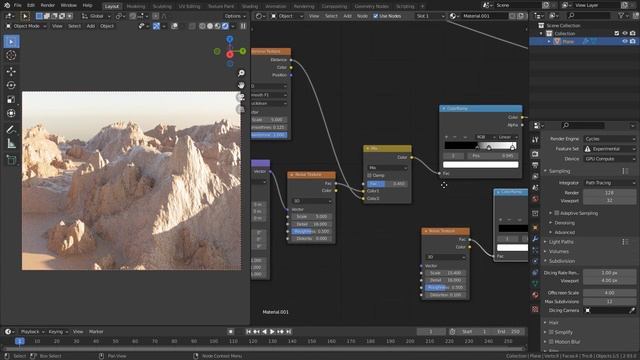Screen dimensions: 640x360
Task: Open the Texture properties checker tab
Action: click(535, 309)
